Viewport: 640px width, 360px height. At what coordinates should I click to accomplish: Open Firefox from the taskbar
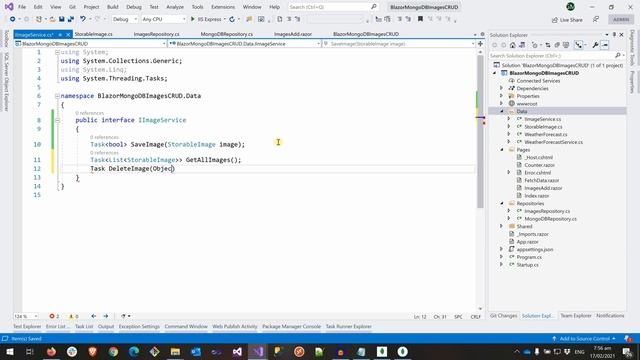point(51,351)
